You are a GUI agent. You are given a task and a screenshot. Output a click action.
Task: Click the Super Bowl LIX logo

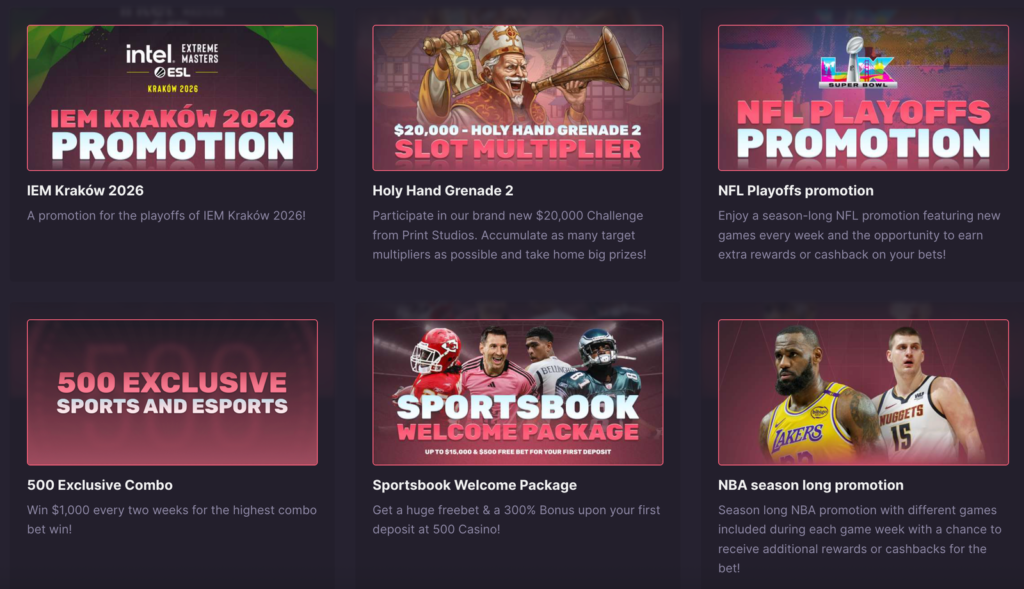tap(857, 63)
